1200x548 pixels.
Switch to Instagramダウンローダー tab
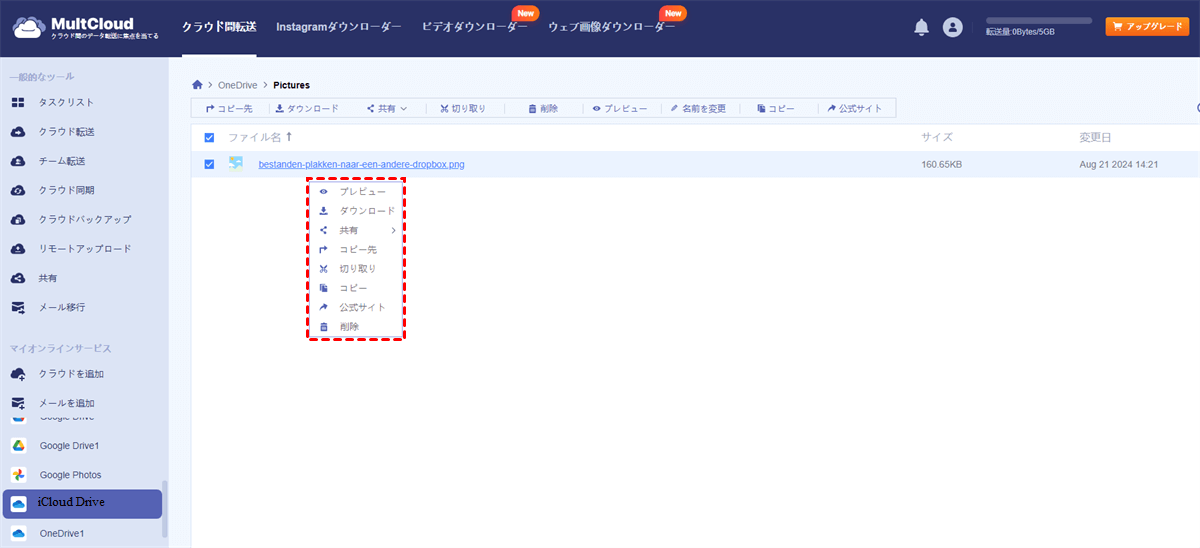[339, 27]
